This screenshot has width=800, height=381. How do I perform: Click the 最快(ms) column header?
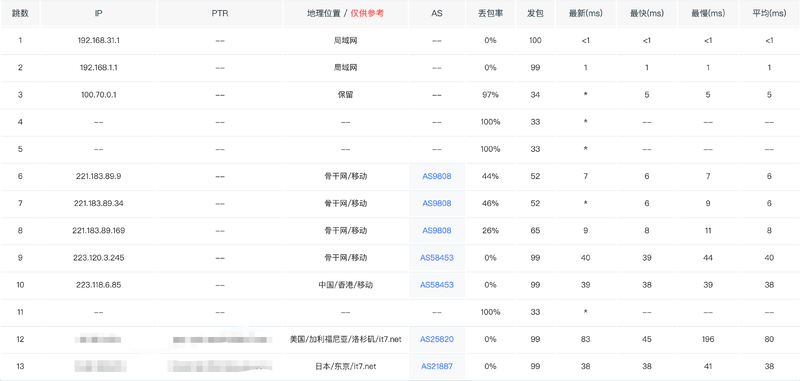[647, 14]
